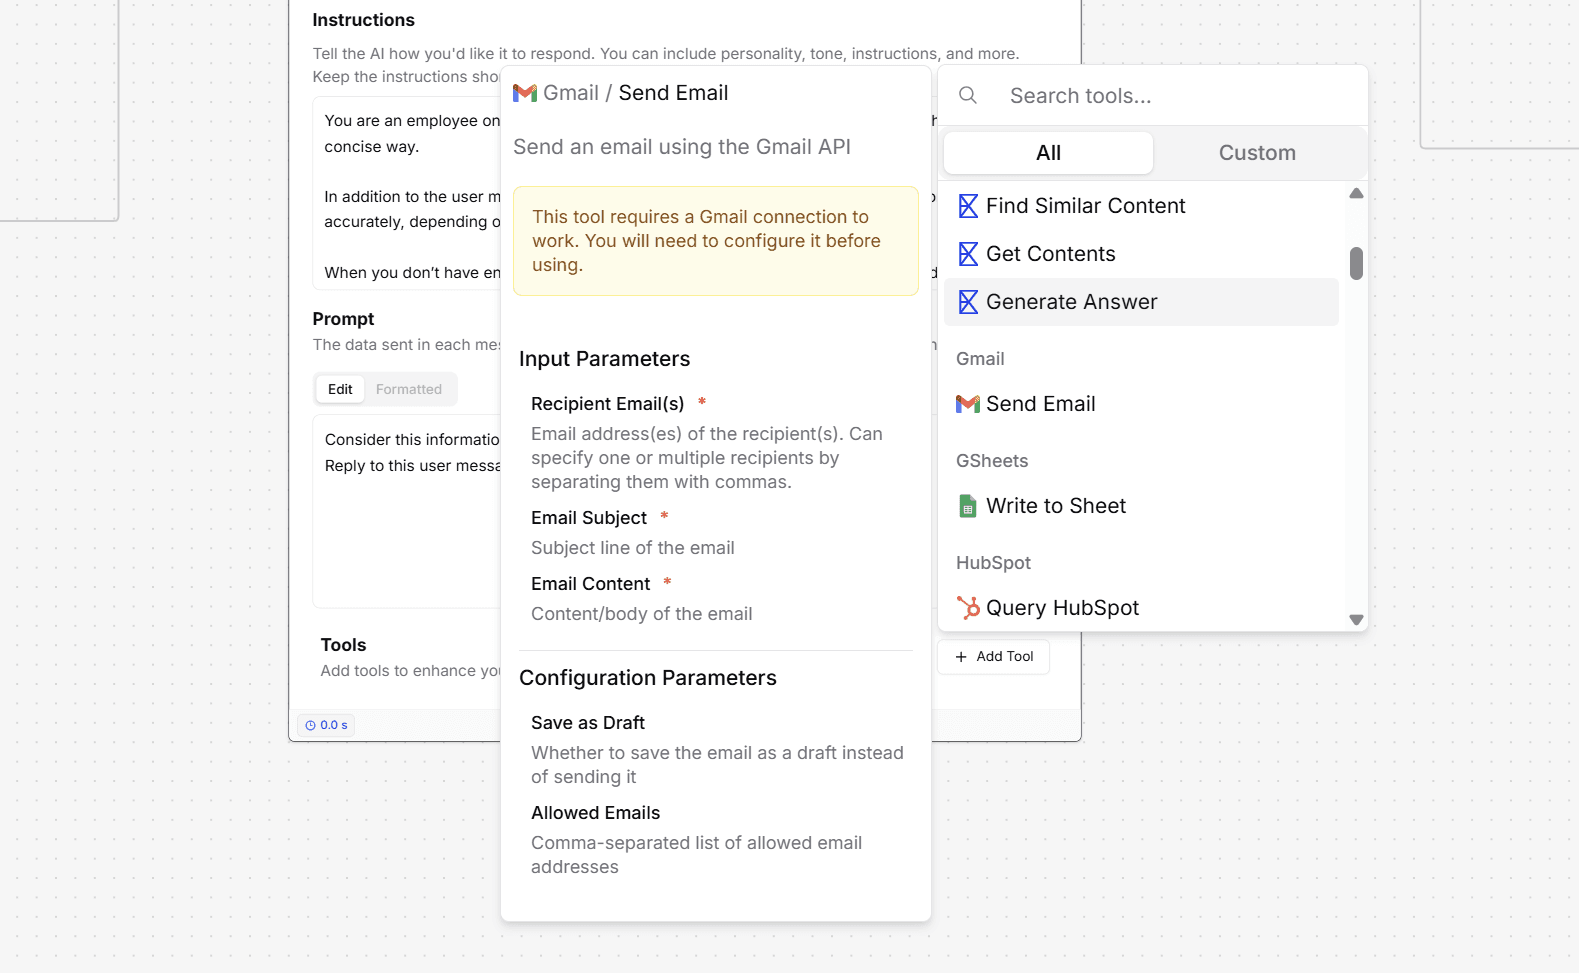Switch to the Custom tools tab
The image size is (1579, 973).
coord(1257,153)
